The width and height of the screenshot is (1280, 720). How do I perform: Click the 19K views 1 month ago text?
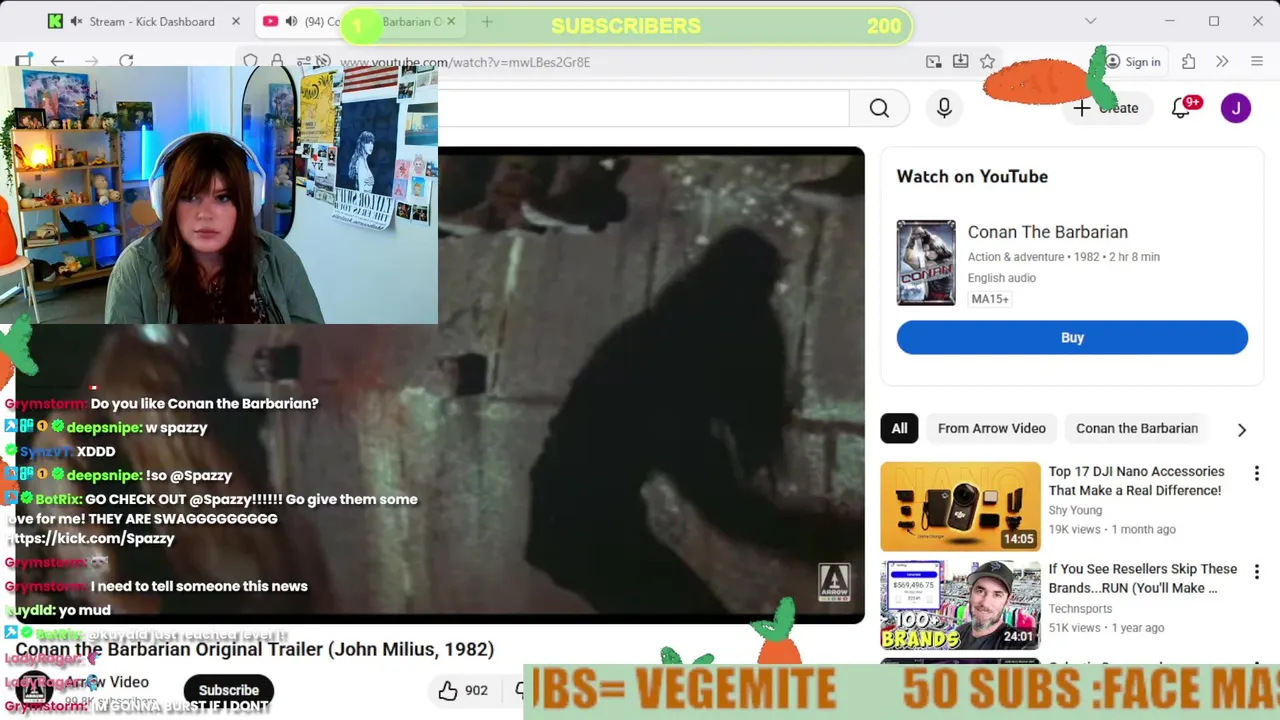pyautogui.click(x=1112, y=529)
